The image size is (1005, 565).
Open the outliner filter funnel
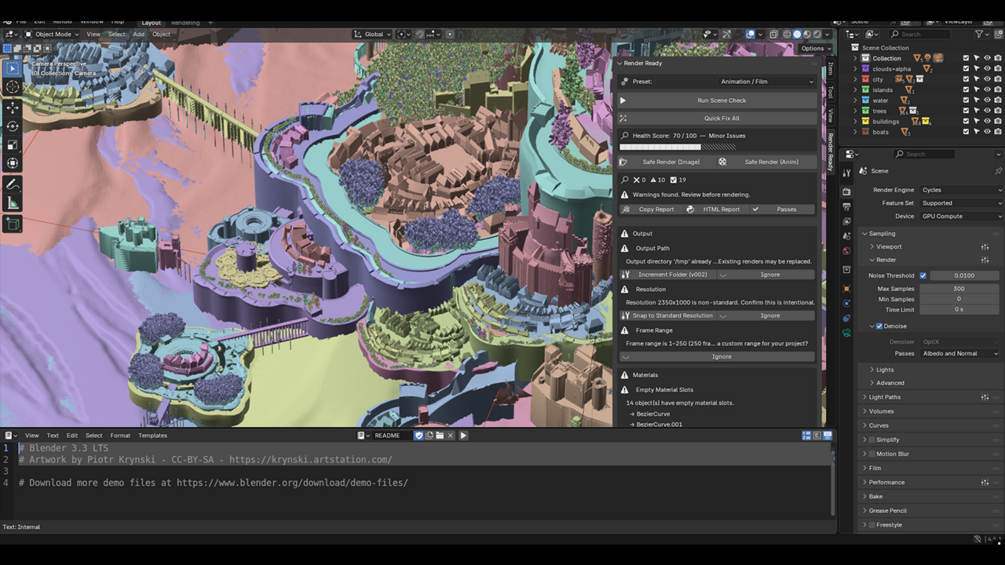979,34
